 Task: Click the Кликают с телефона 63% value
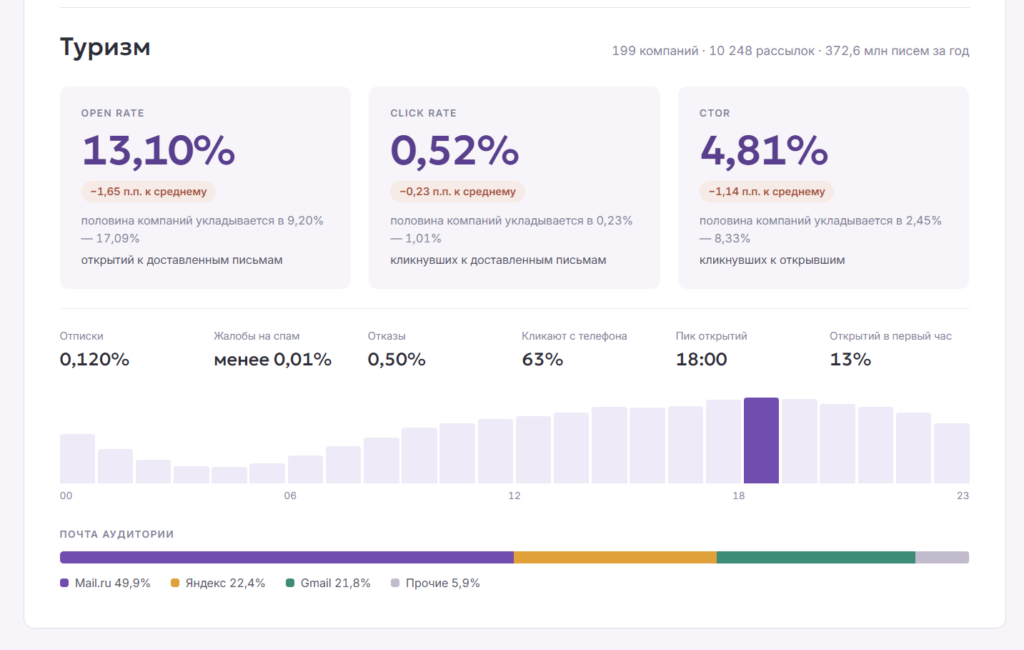point(542,359)
